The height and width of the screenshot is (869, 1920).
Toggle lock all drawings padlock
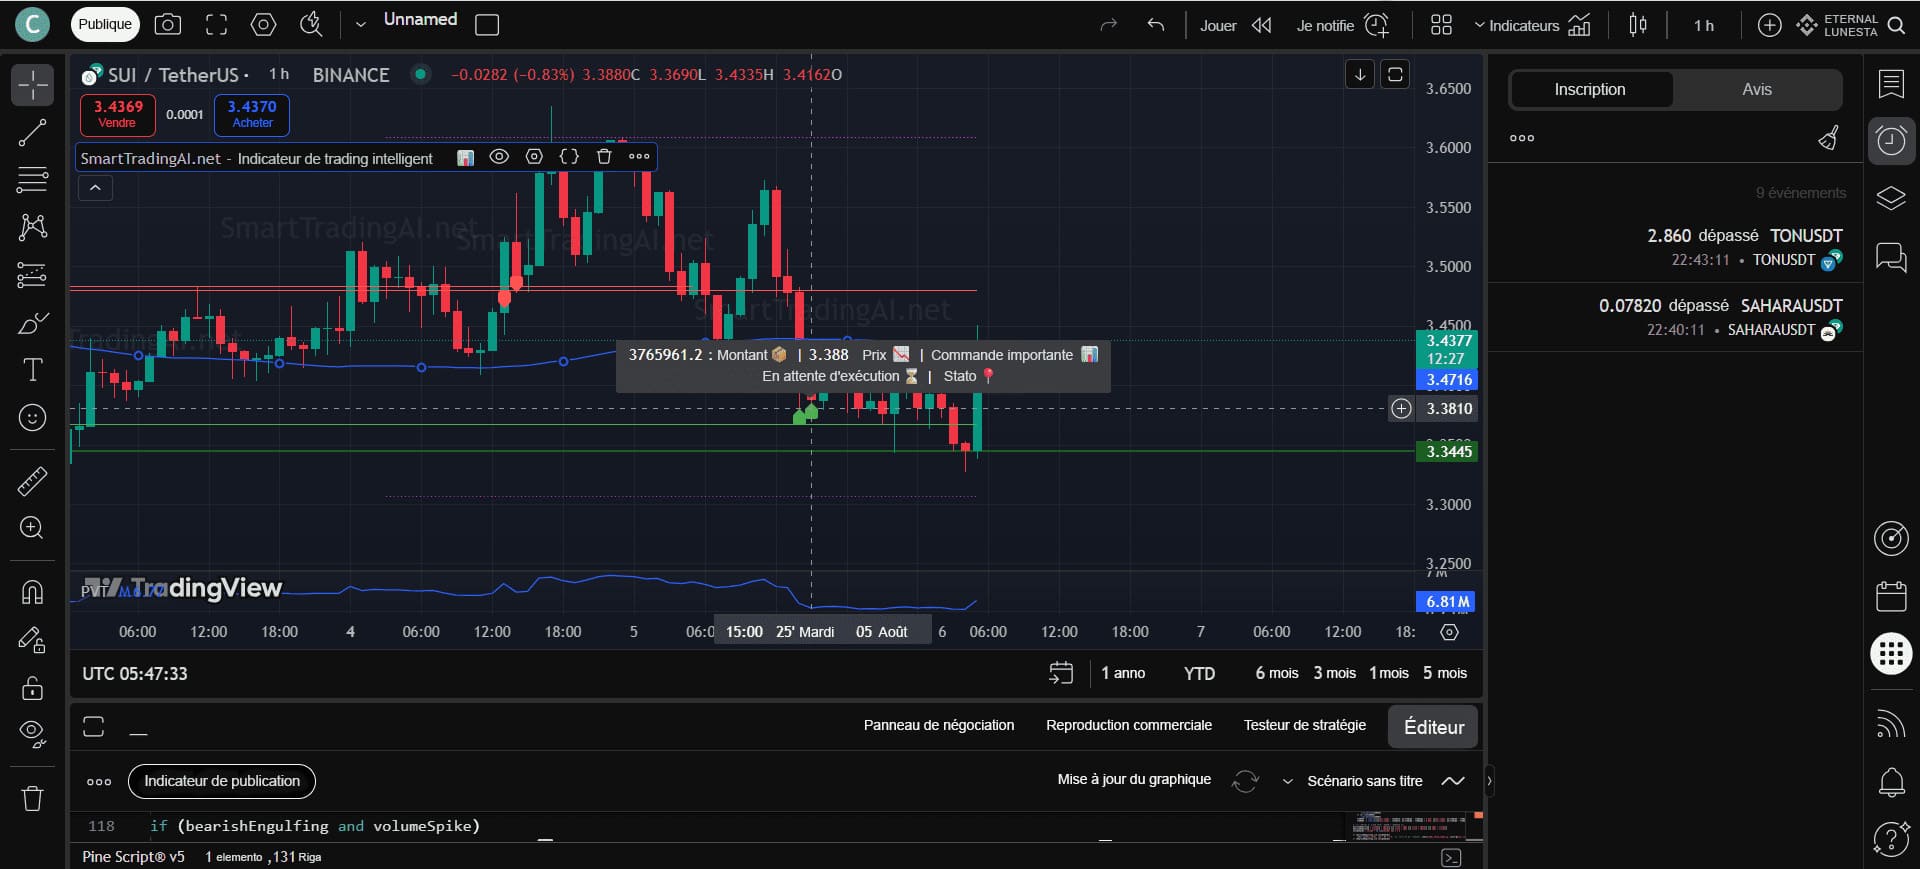[32, 688]
